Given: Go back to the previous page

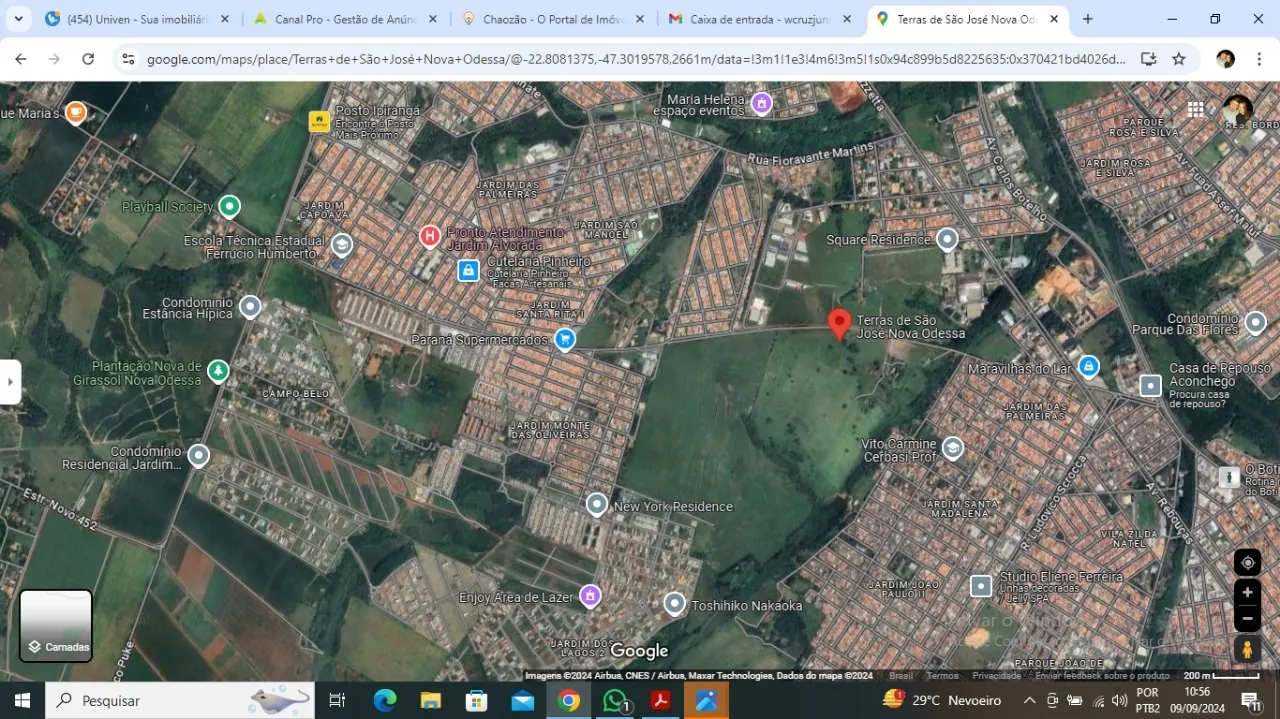Looking at the screenshot, I should click(x=21, y=59).
